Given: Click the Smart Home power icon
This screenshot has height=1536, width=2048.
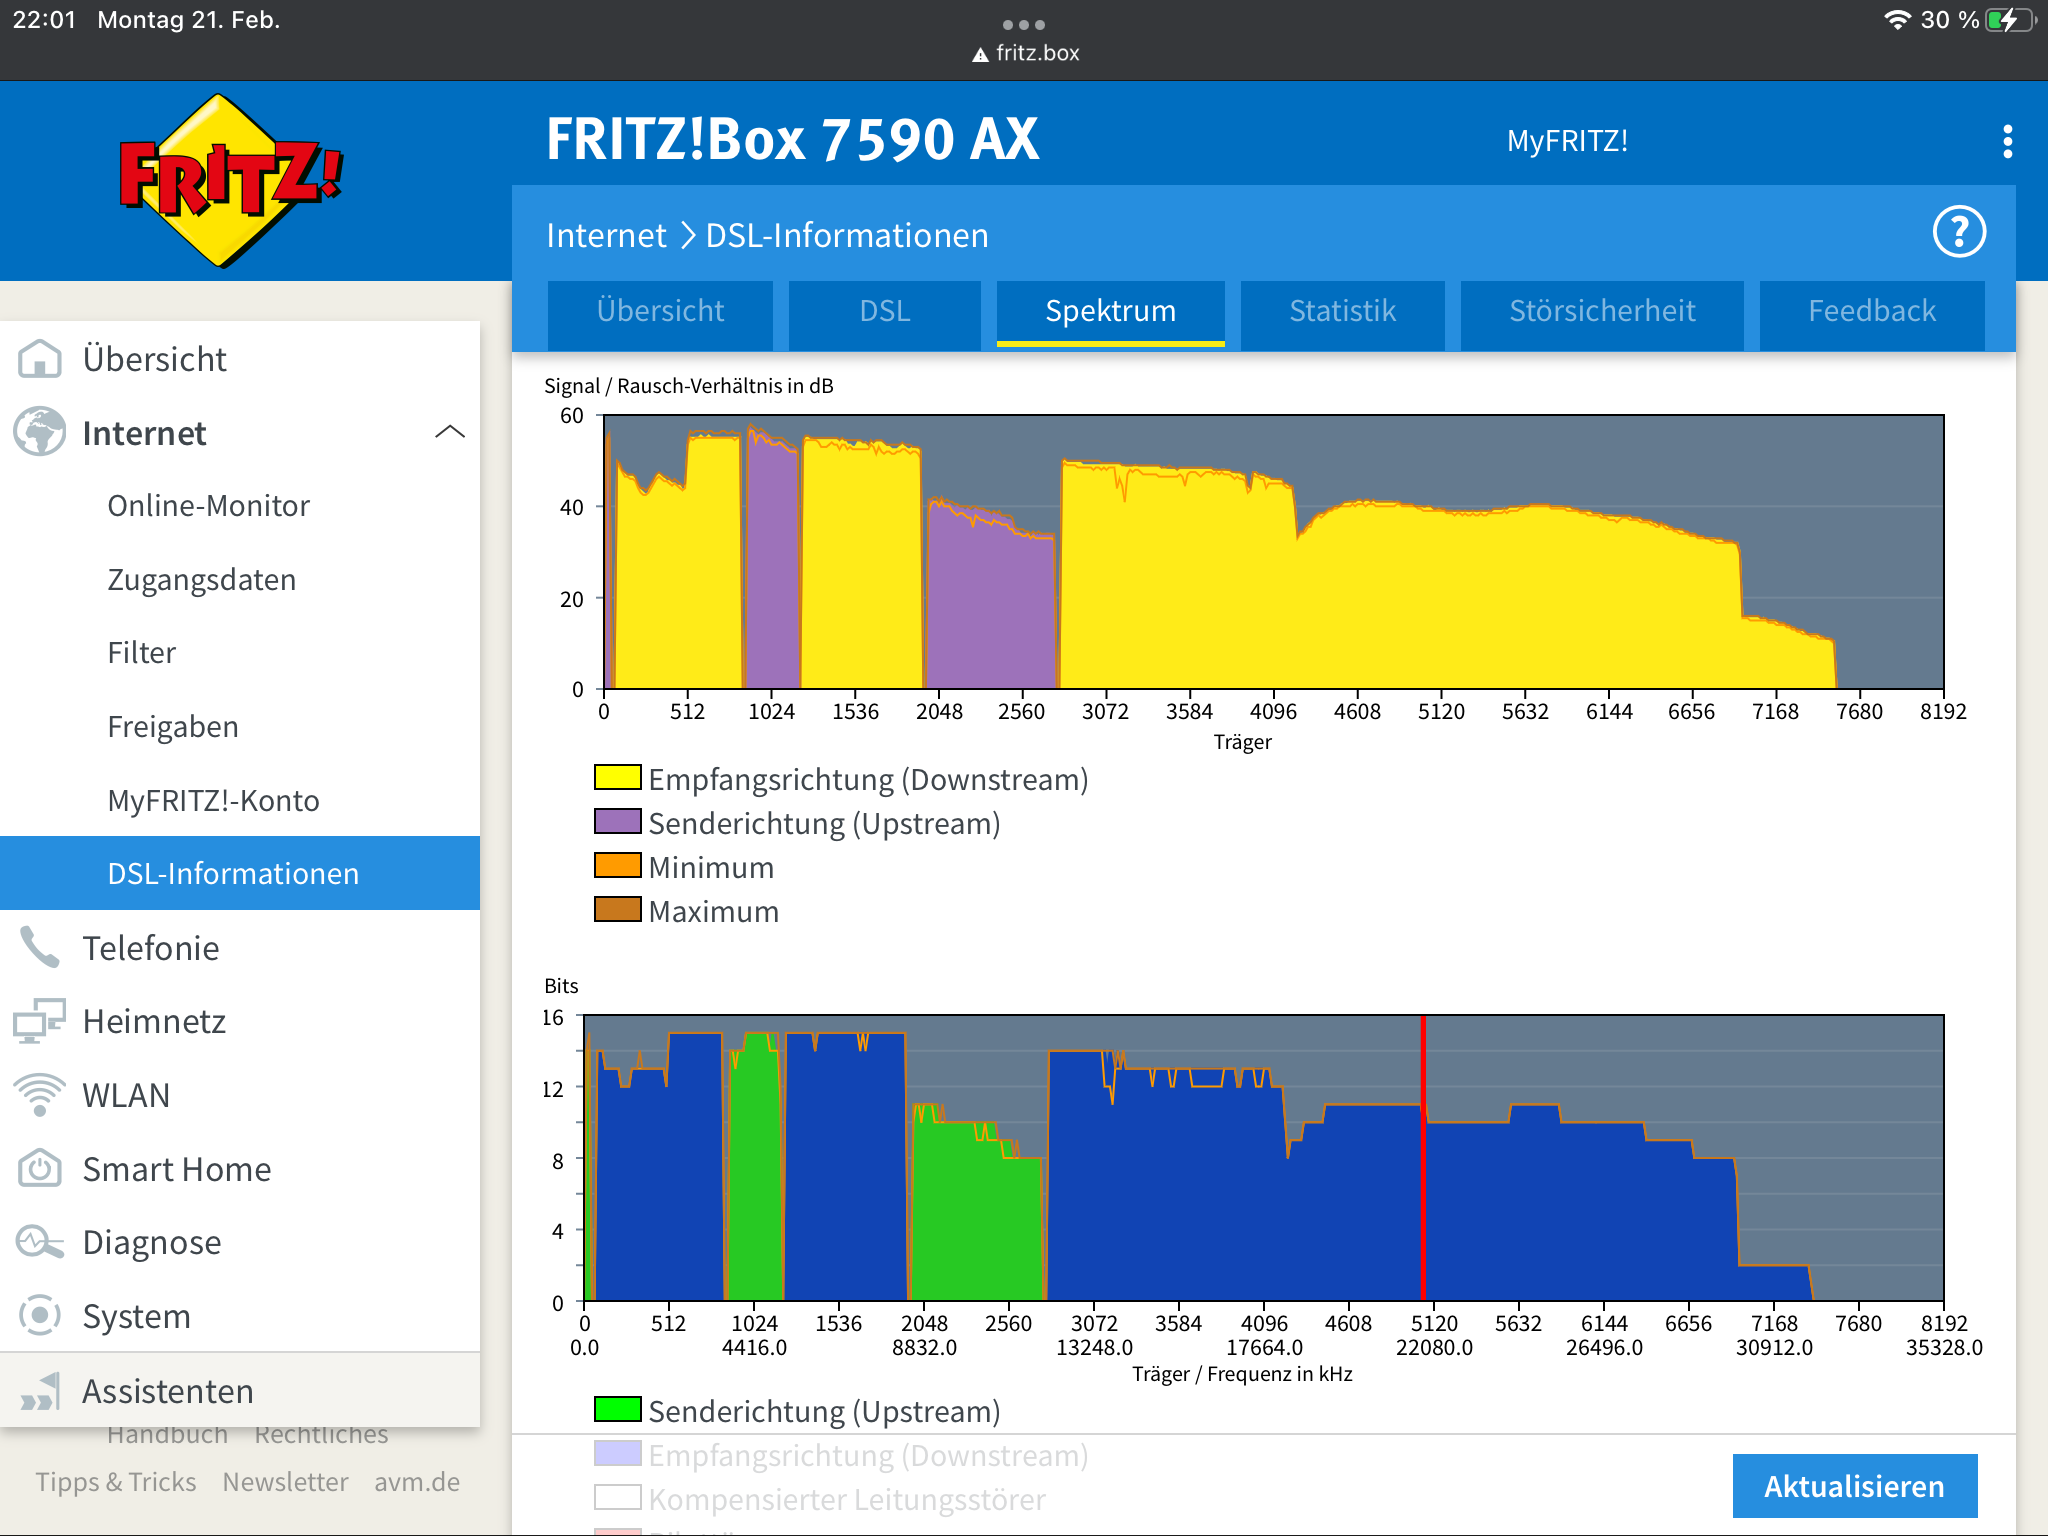Looking at the screenshot, I should click(x=40, y=1169).
